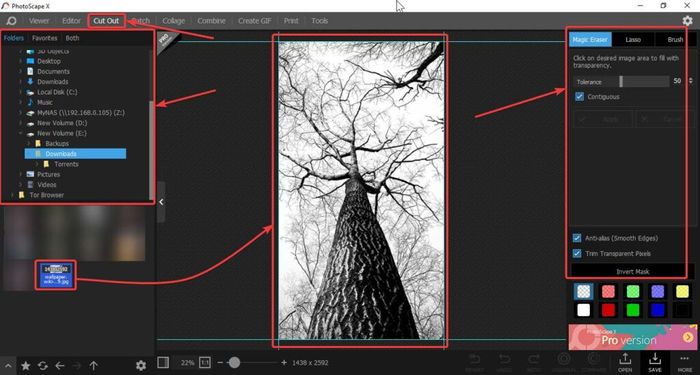Expand the Tor Browser folder node
Screen dimensions: 700x375
(x=12, y=195)
